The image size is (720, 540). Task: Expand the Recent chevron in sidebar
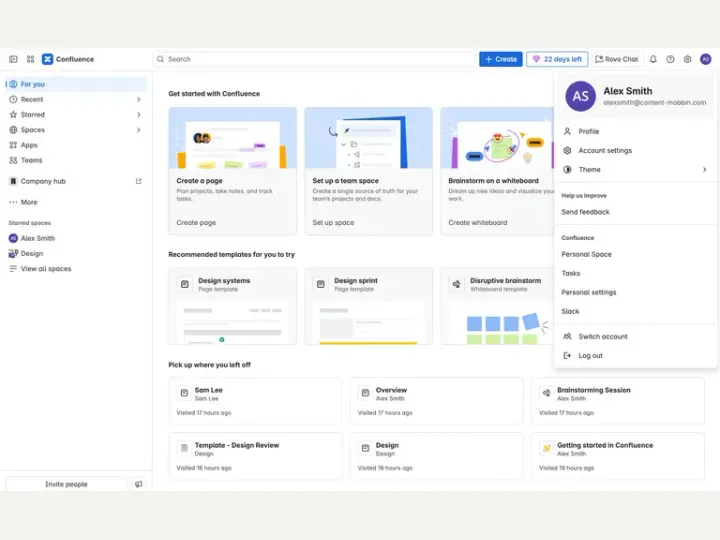point(139,99)
